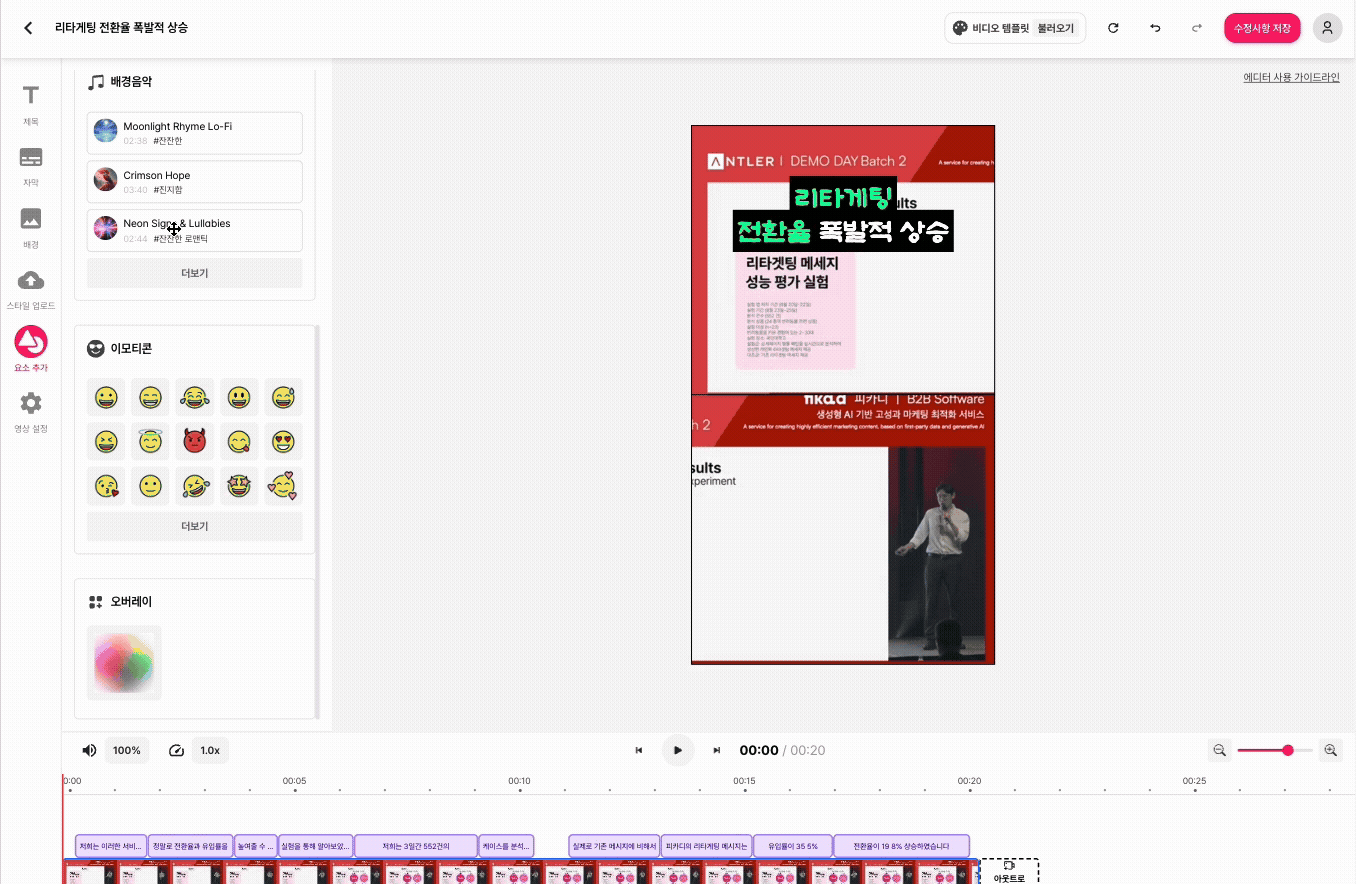Select the Crimson Hope music track

pos(195,181)
